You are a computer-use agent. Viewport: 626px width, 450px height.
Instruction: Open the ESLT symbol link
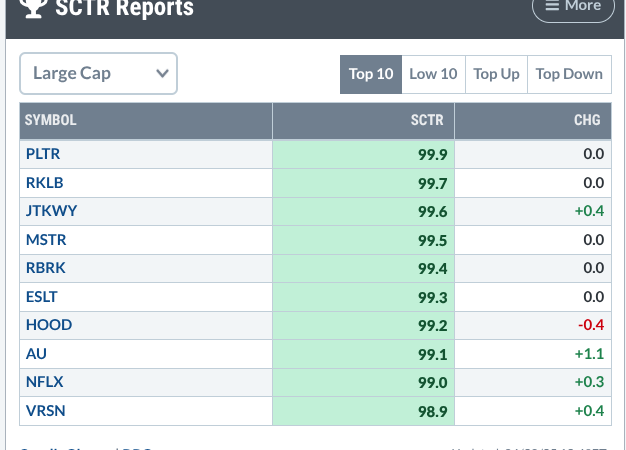coord(42,297)
